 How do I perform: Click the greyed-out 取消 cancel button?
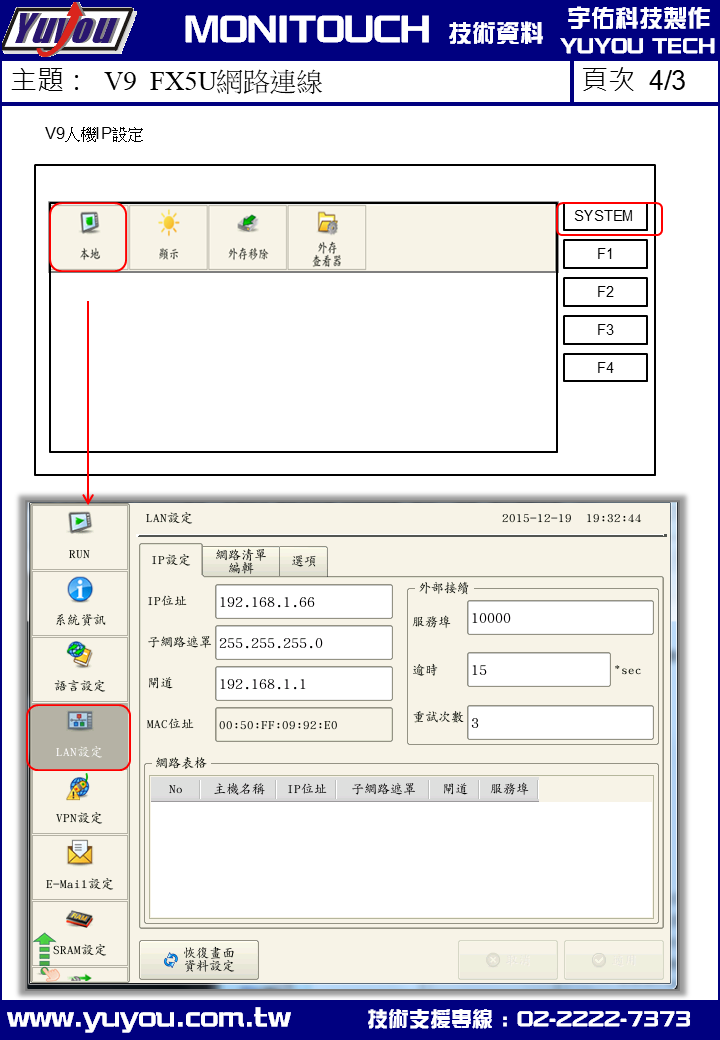coord(509,960)
